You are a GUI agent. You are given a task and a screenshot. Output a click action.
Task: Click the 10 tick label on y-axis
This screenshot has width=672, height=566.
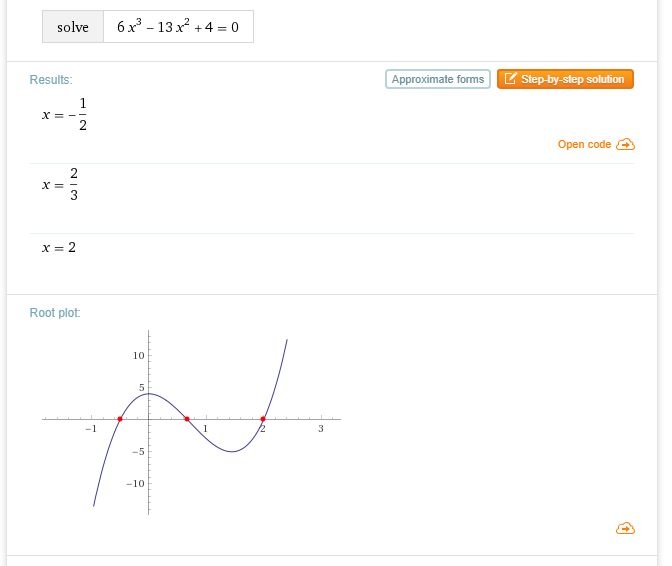tap(139, 355)
